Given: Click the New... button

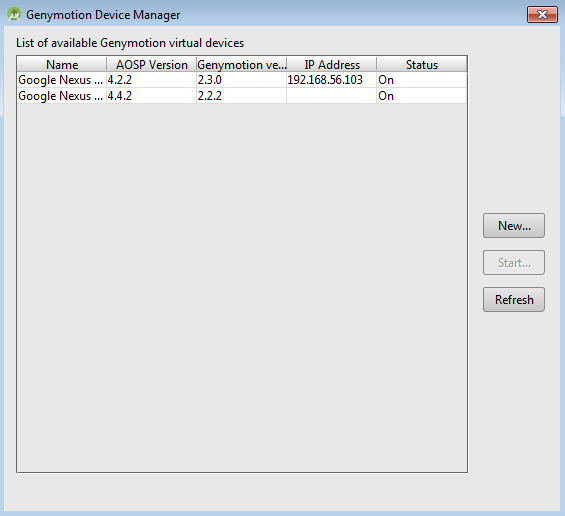Looking at the screenshot, I should pyautogui.click(x=513, y=226).
